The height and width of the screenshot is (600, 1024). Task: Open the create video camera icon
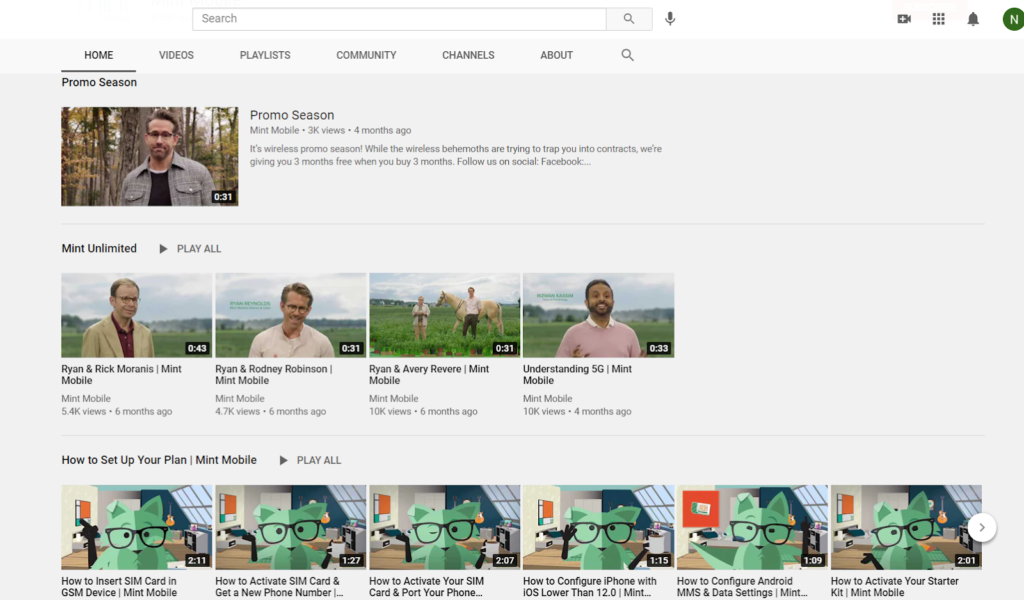coord(904,19)
